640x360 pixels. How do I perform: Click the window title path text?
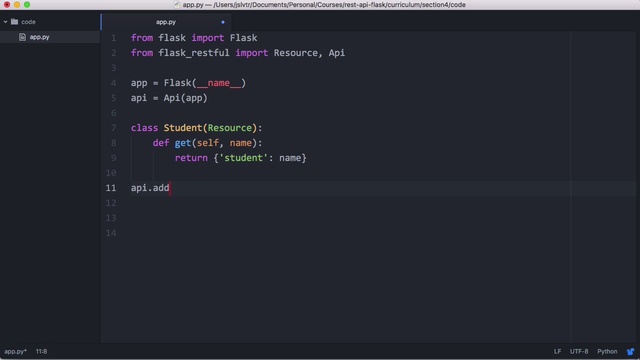(324, 5)
